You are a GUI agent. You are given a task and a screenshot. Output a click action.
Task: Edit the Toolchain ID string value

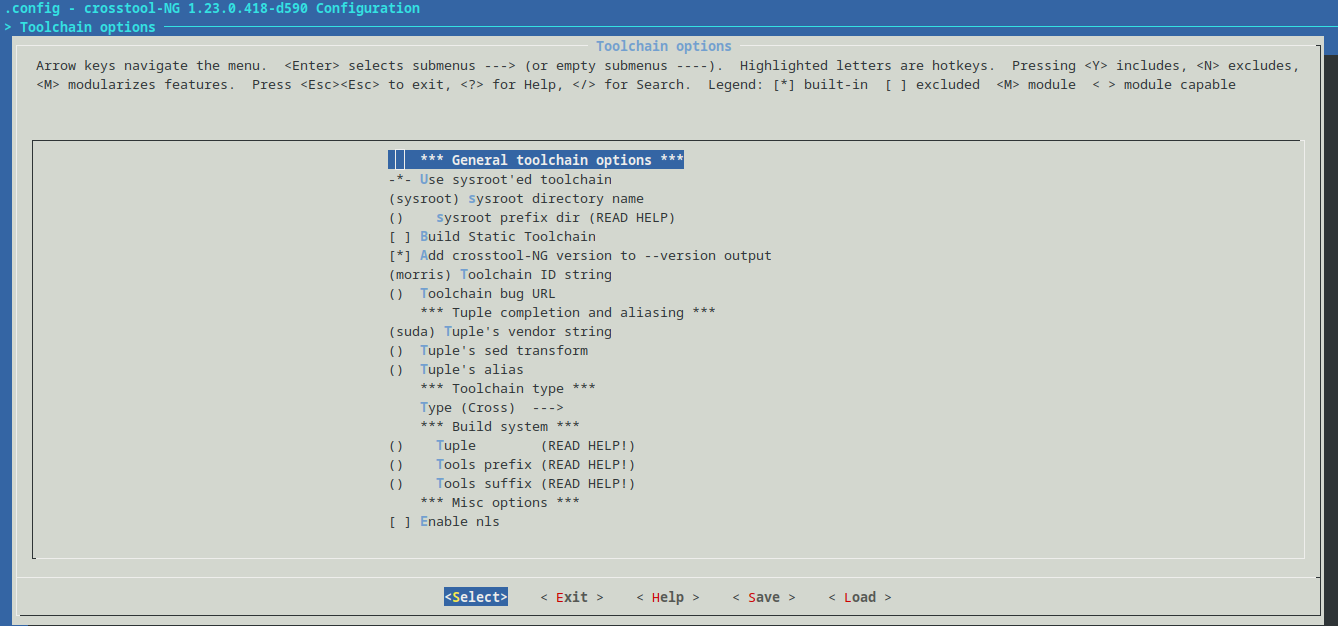tap(500, 274)
